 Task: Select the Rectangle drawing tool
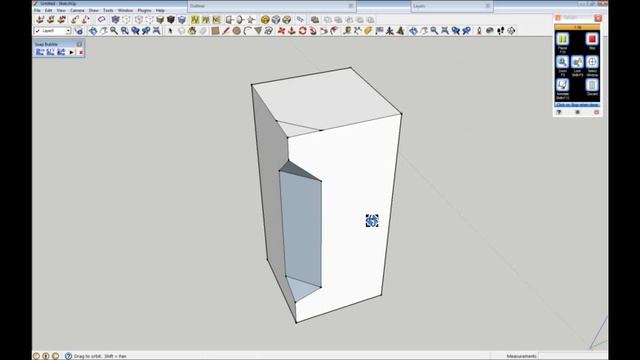click(215, 31)
